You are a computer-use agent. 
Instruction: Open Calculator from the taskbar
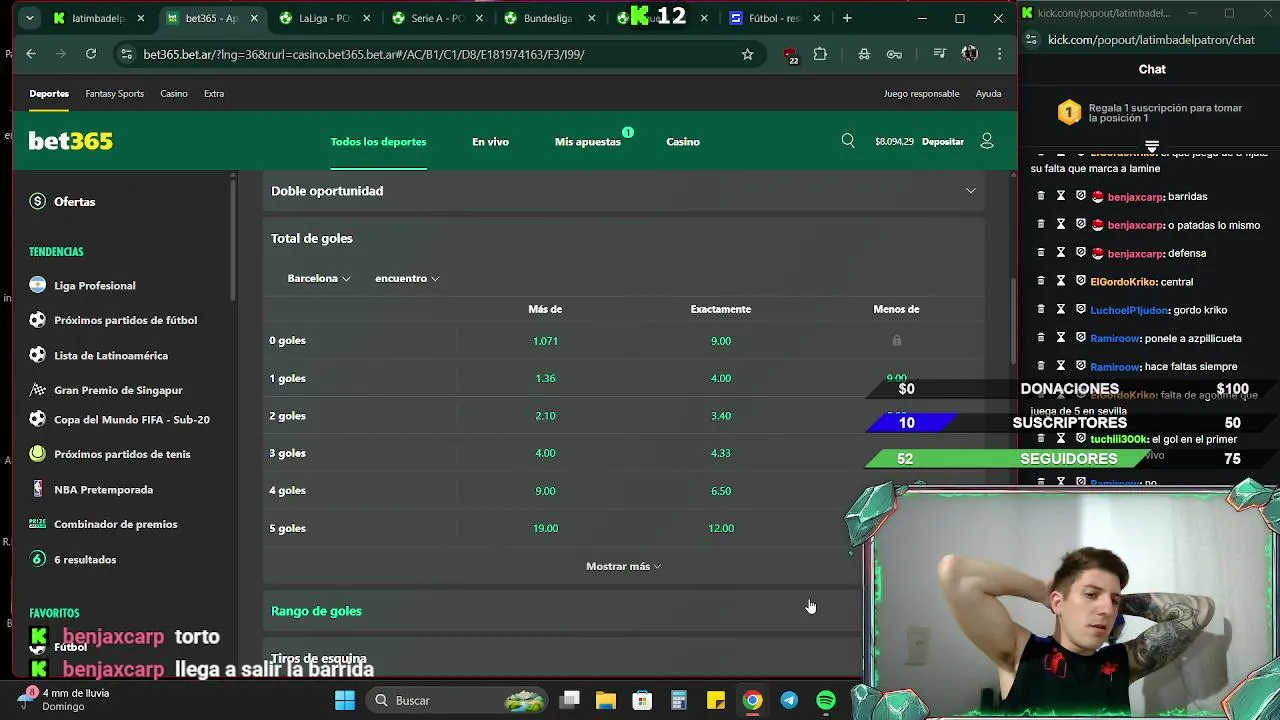point(679,700)
